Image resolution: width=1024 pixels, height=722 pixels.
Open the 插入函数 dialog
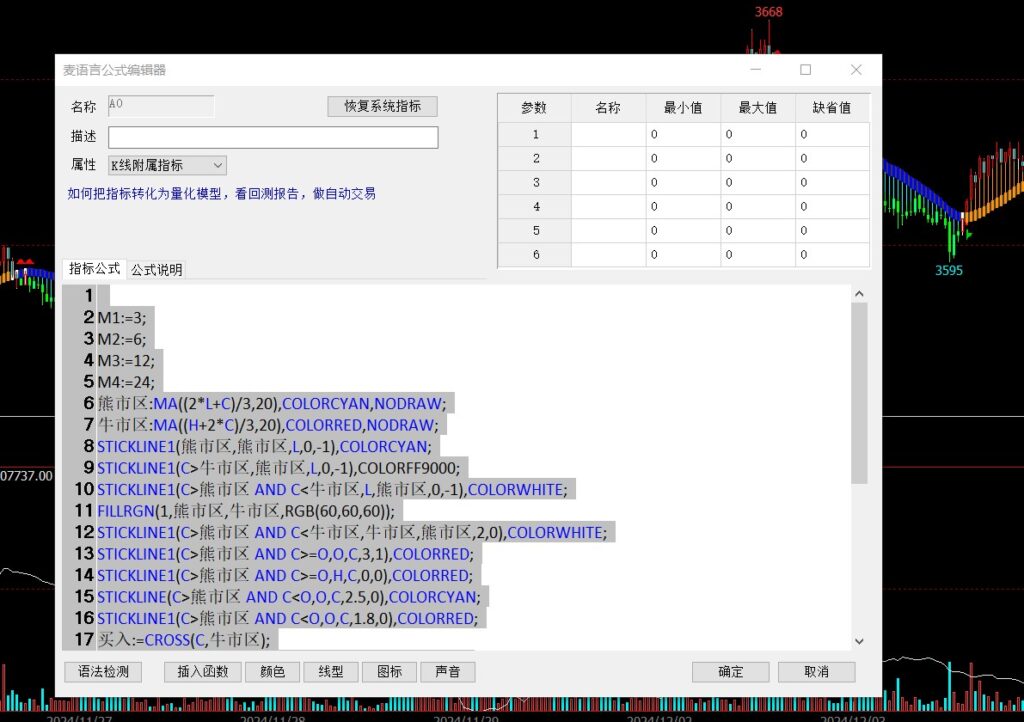pos(202,672)
